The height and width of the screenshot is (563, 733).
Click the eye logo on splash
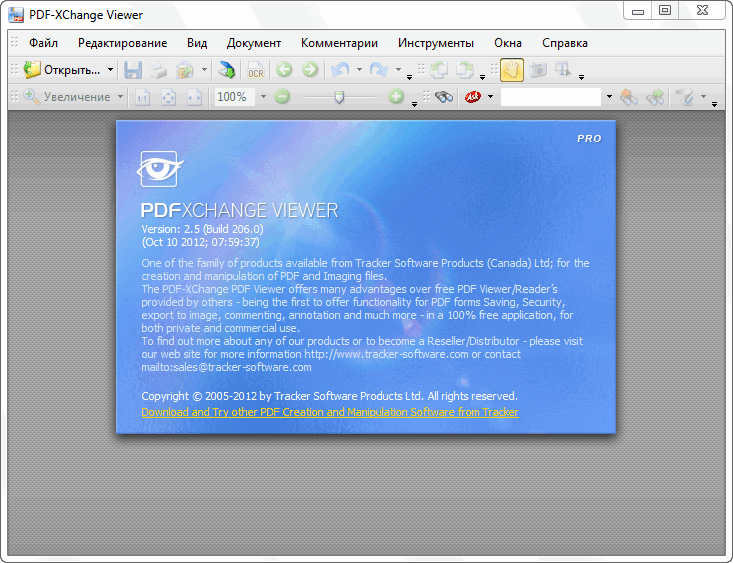(159, 169)
